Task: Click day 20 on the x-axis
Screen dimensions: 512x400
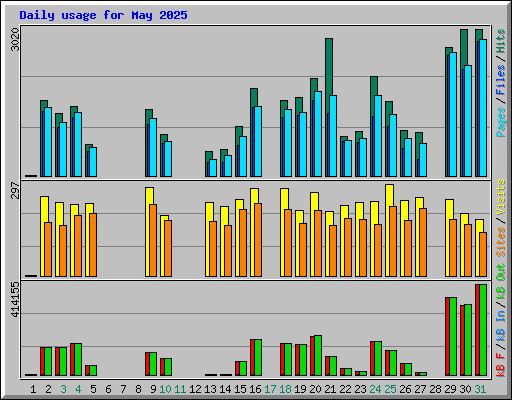Action: (315, 389)
